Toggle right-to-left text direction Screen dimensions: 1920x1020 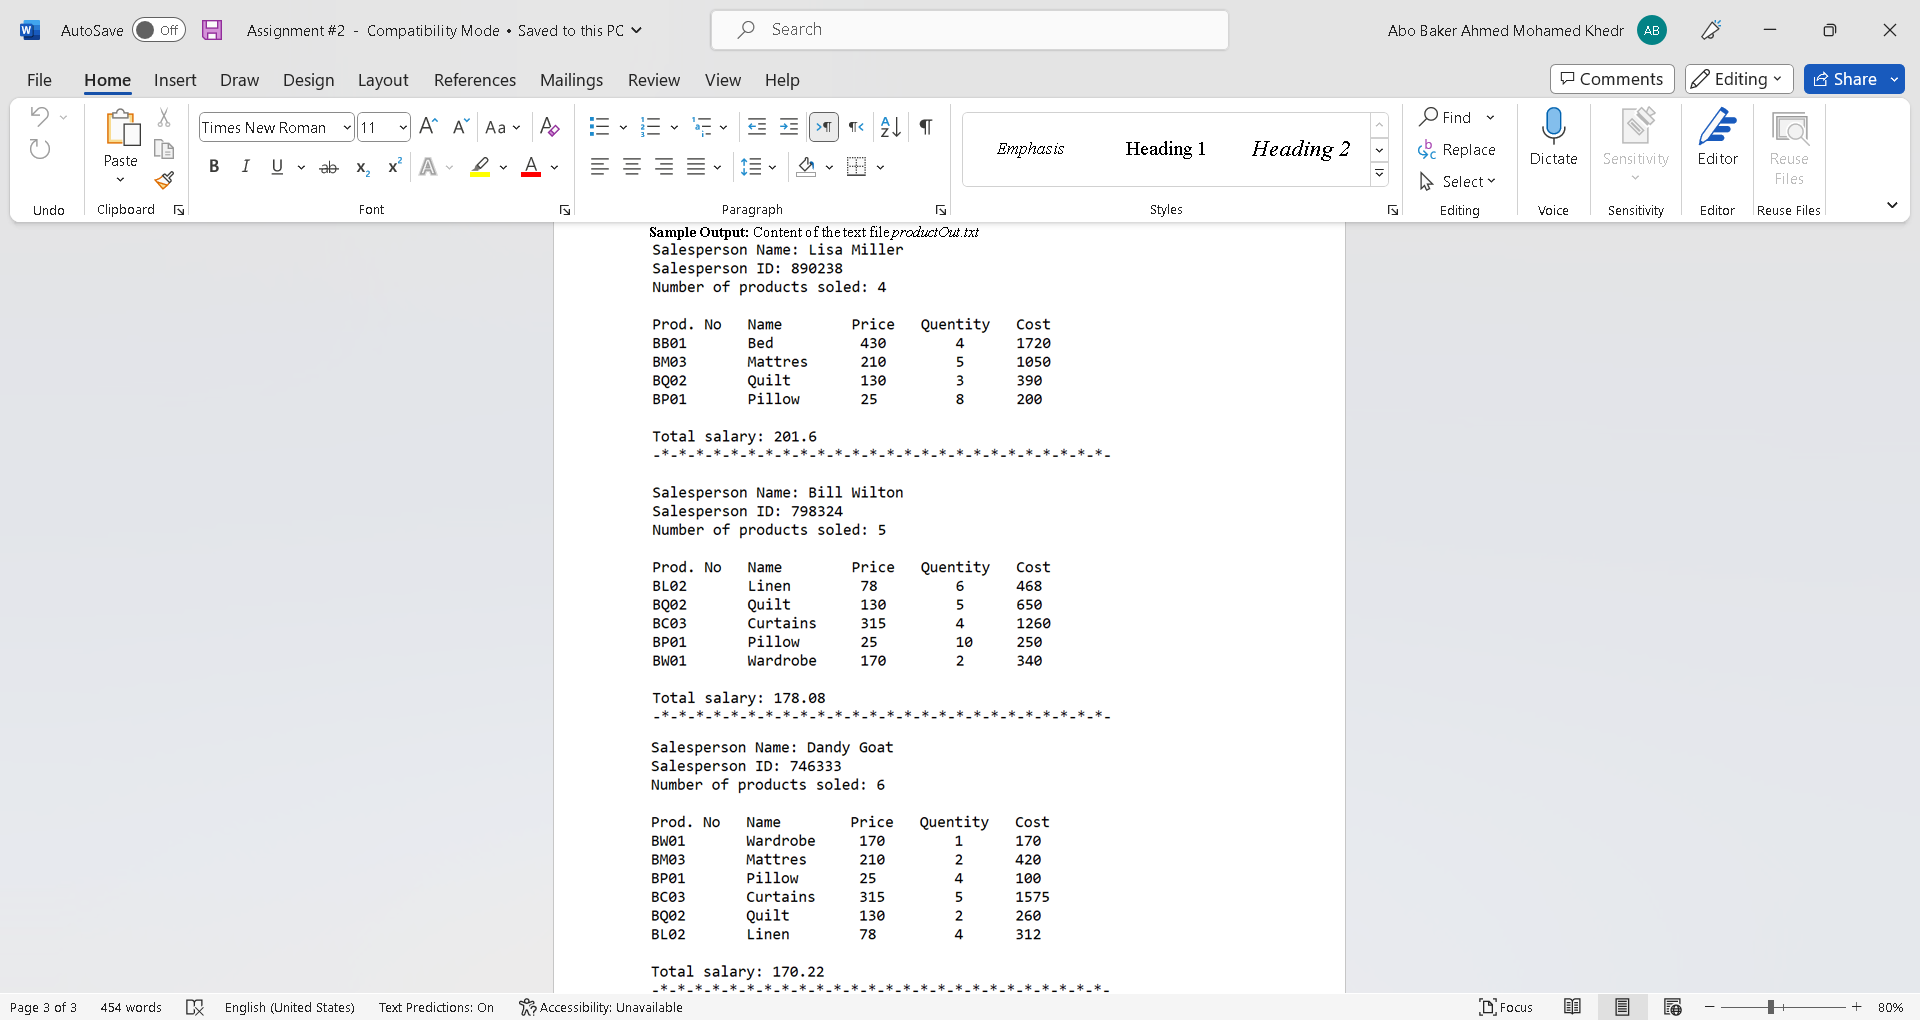pos(856,127)
